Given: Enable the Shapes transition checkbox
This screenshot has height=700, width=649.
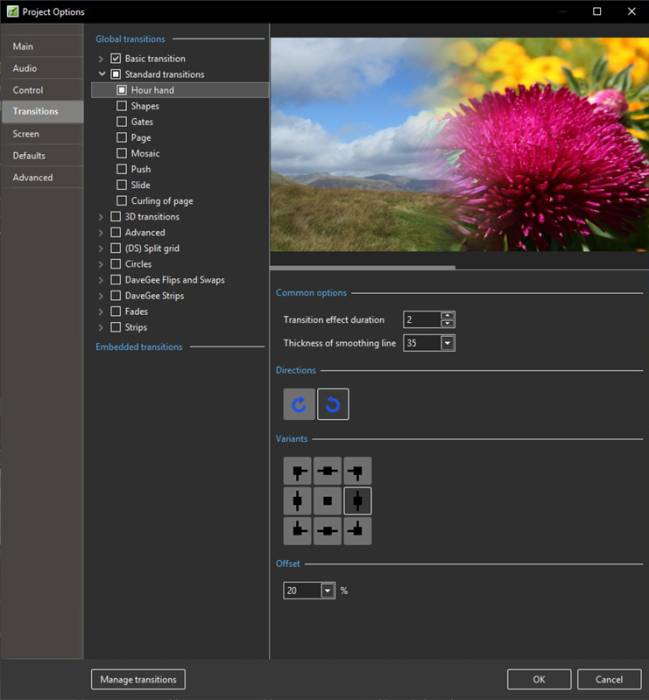Looking at the screenshot, I should click(122, 106).
